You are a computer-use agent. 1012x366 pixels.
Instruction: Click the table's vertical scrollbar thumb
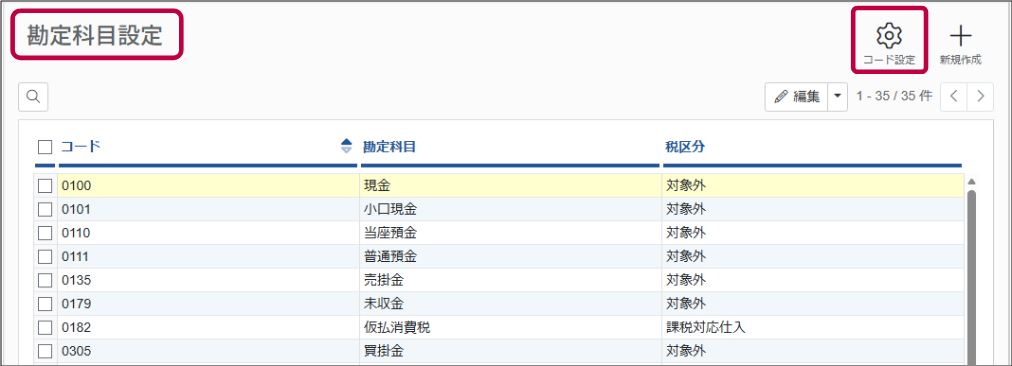click(971, 278)
